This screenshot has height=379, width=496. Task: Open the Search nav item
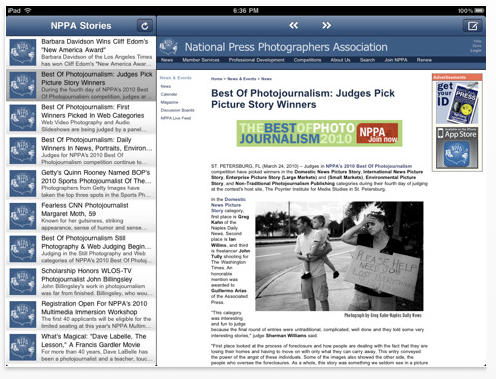pyautogui.click(x=367, y=60)
